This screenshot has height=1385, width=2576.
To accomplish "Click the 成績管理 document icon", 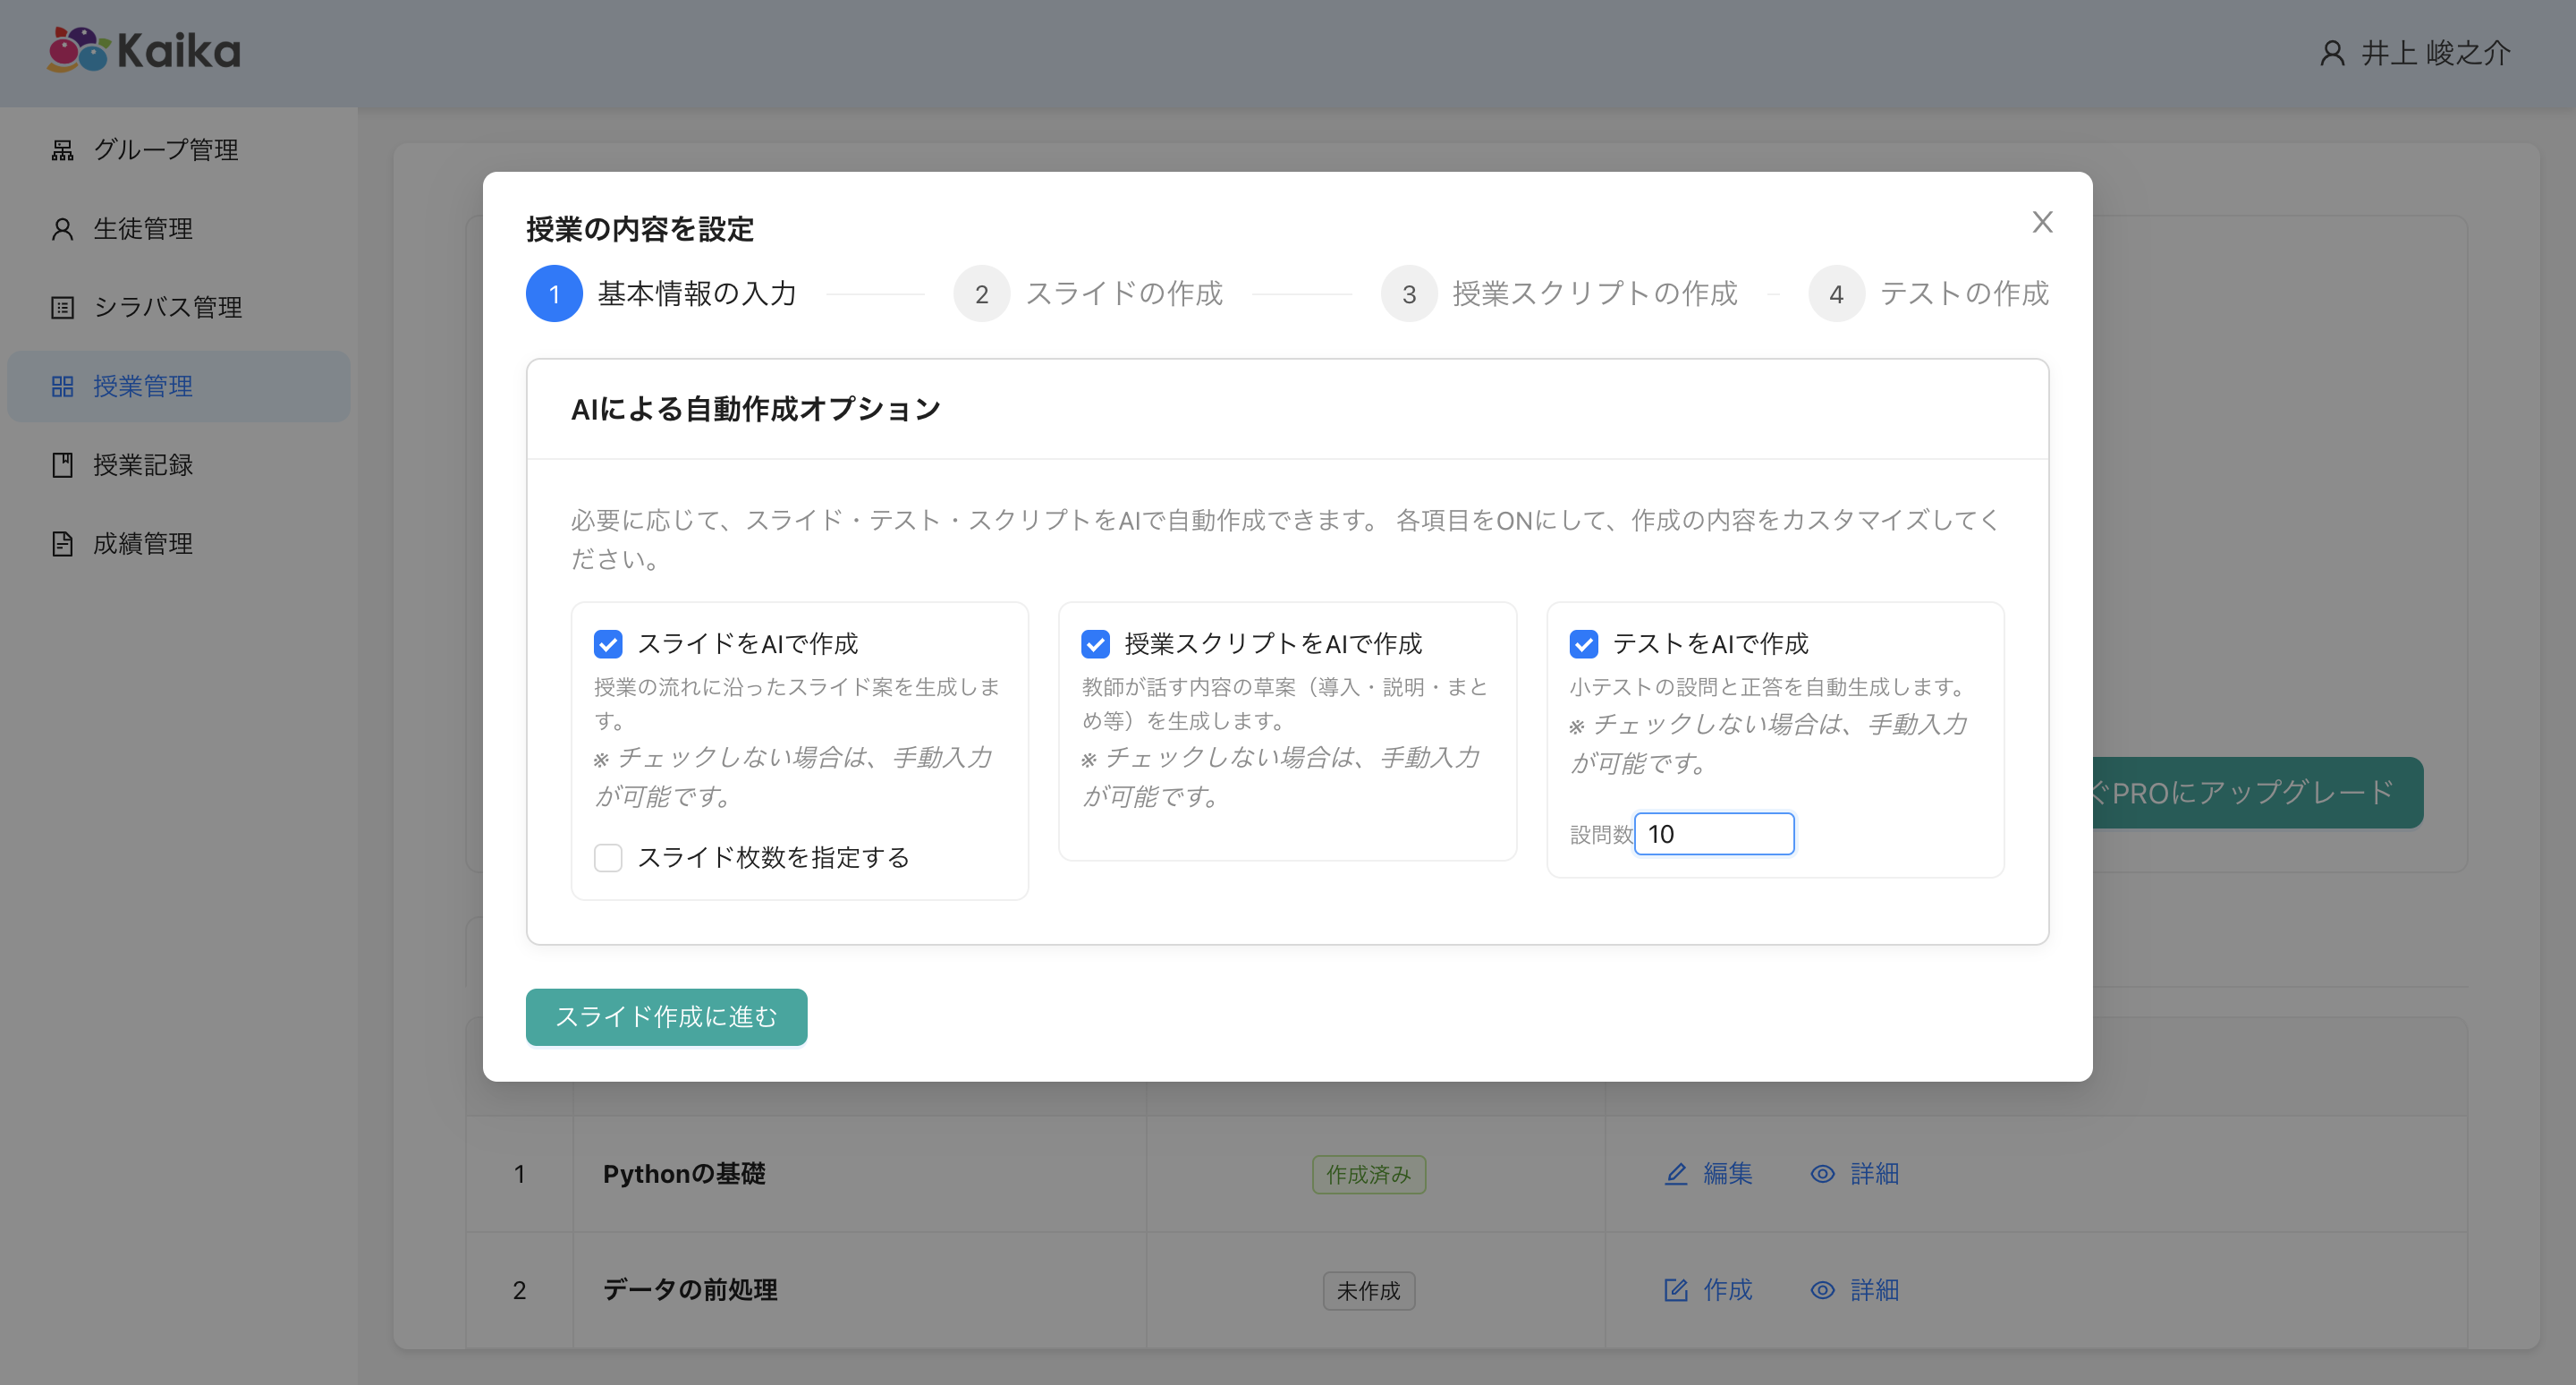I will pyautogui.click(x=62, y=544).
